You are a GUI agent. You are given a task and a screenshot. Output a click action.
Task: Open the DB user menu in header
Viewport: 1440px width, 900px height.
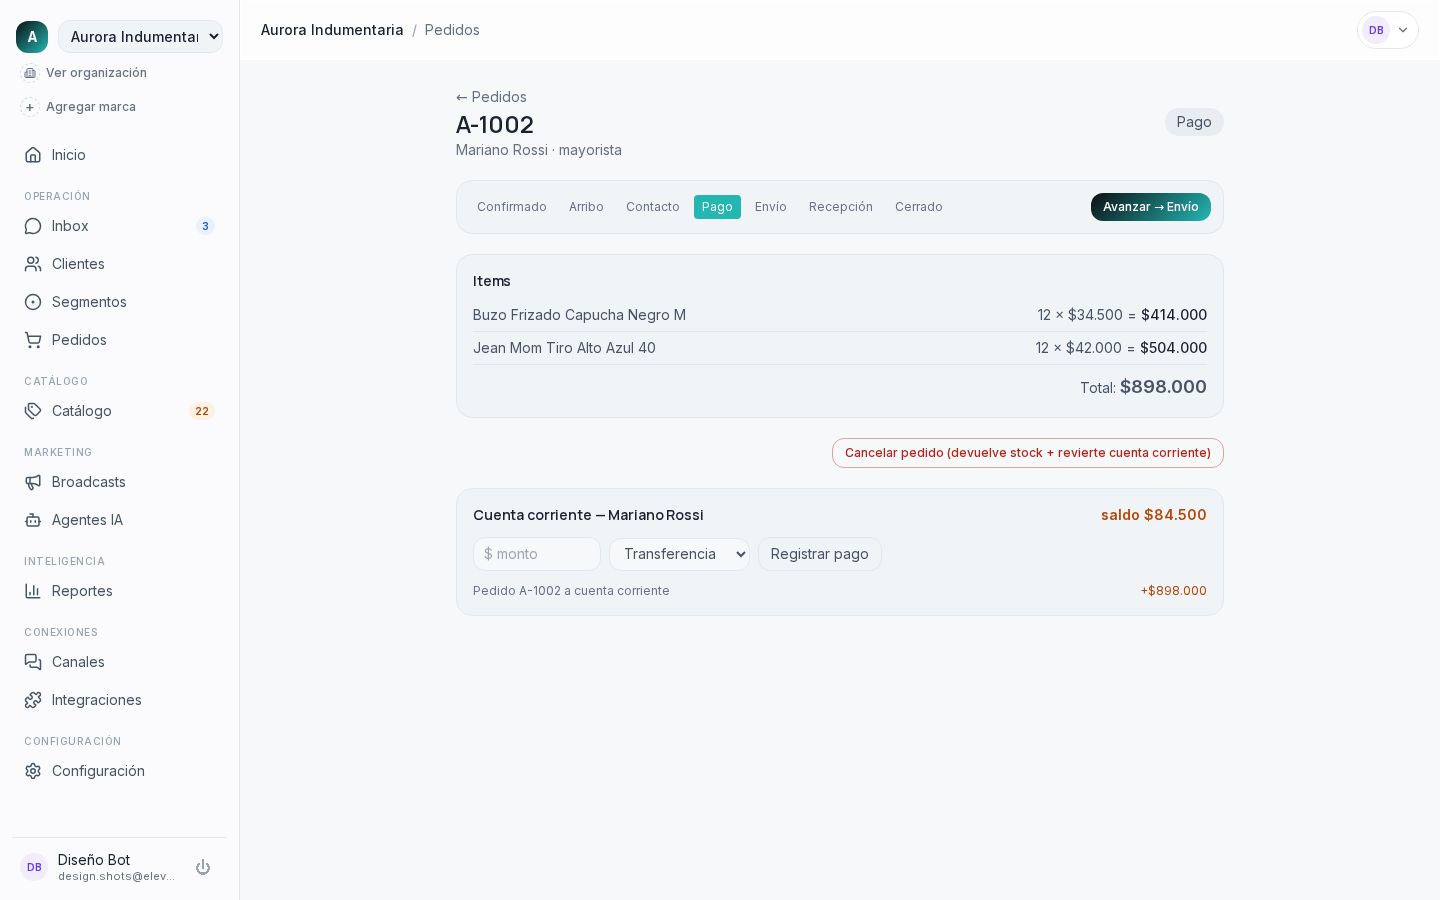coord(1388,30)
